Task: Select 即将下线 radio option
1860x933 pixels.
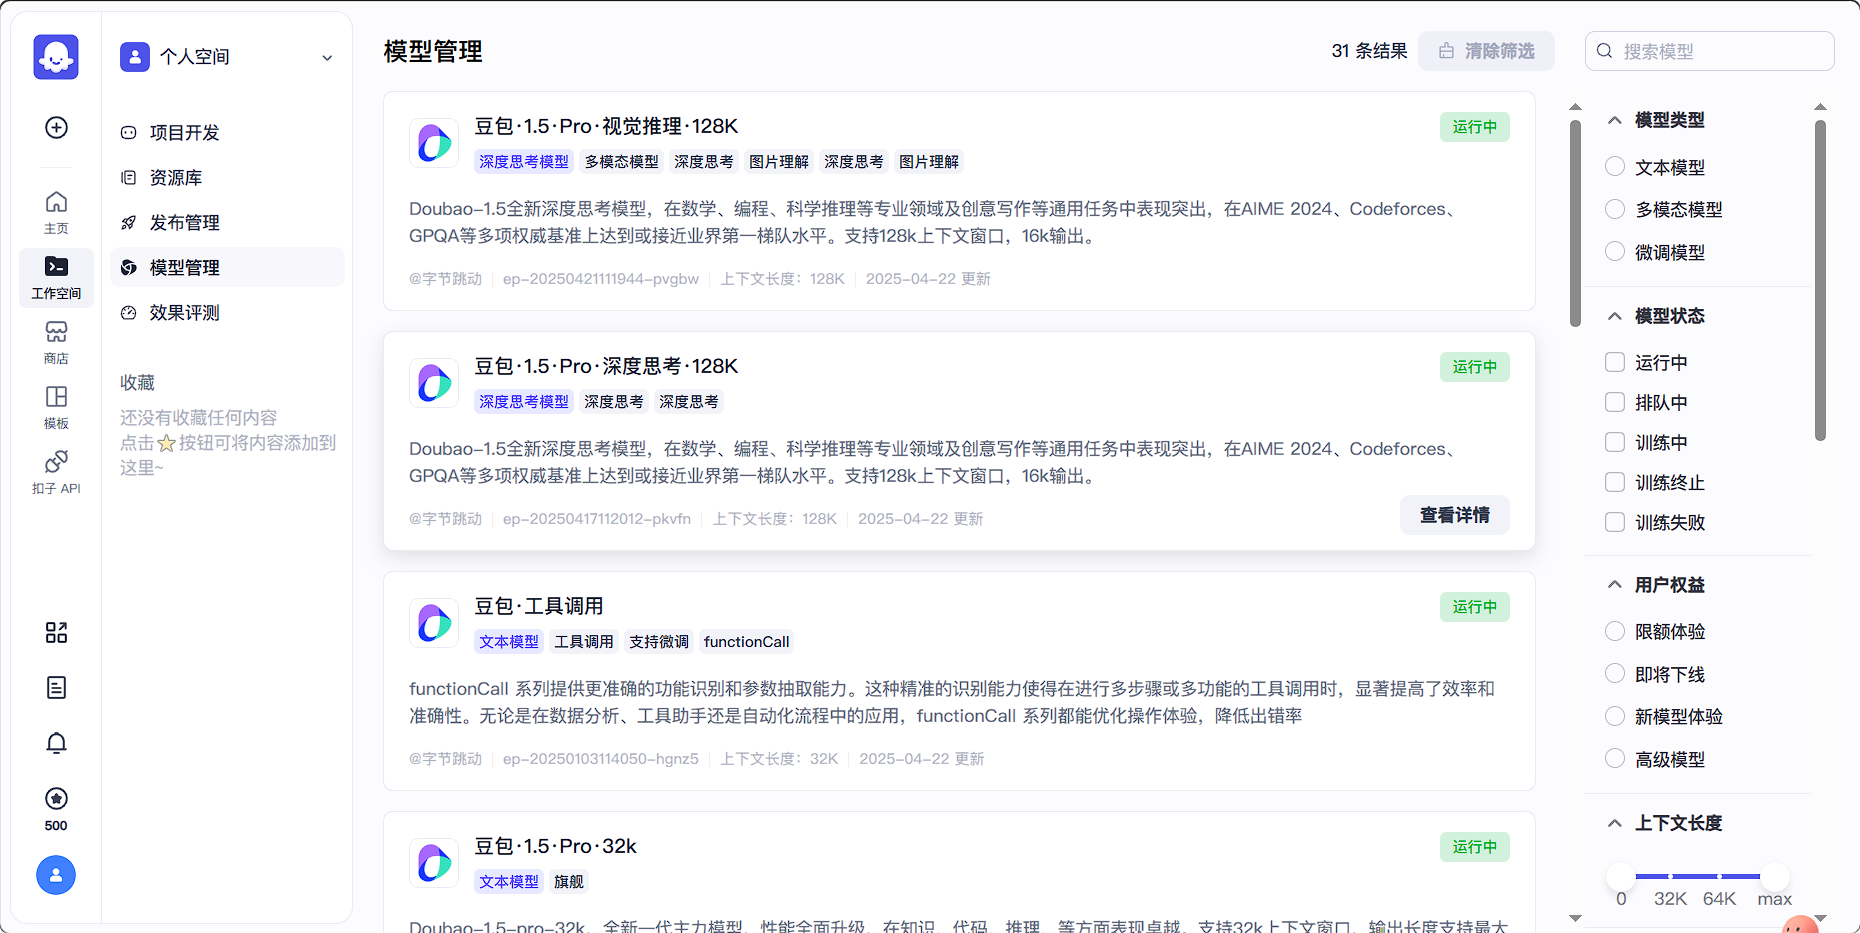Action: tap(1615, 673)
